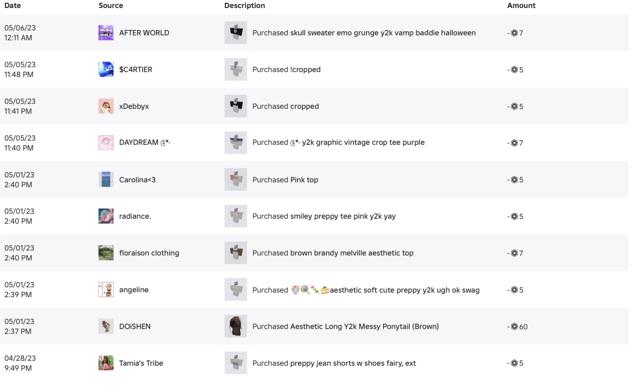Open AFTER WORLD source link

tap(144, 33)
